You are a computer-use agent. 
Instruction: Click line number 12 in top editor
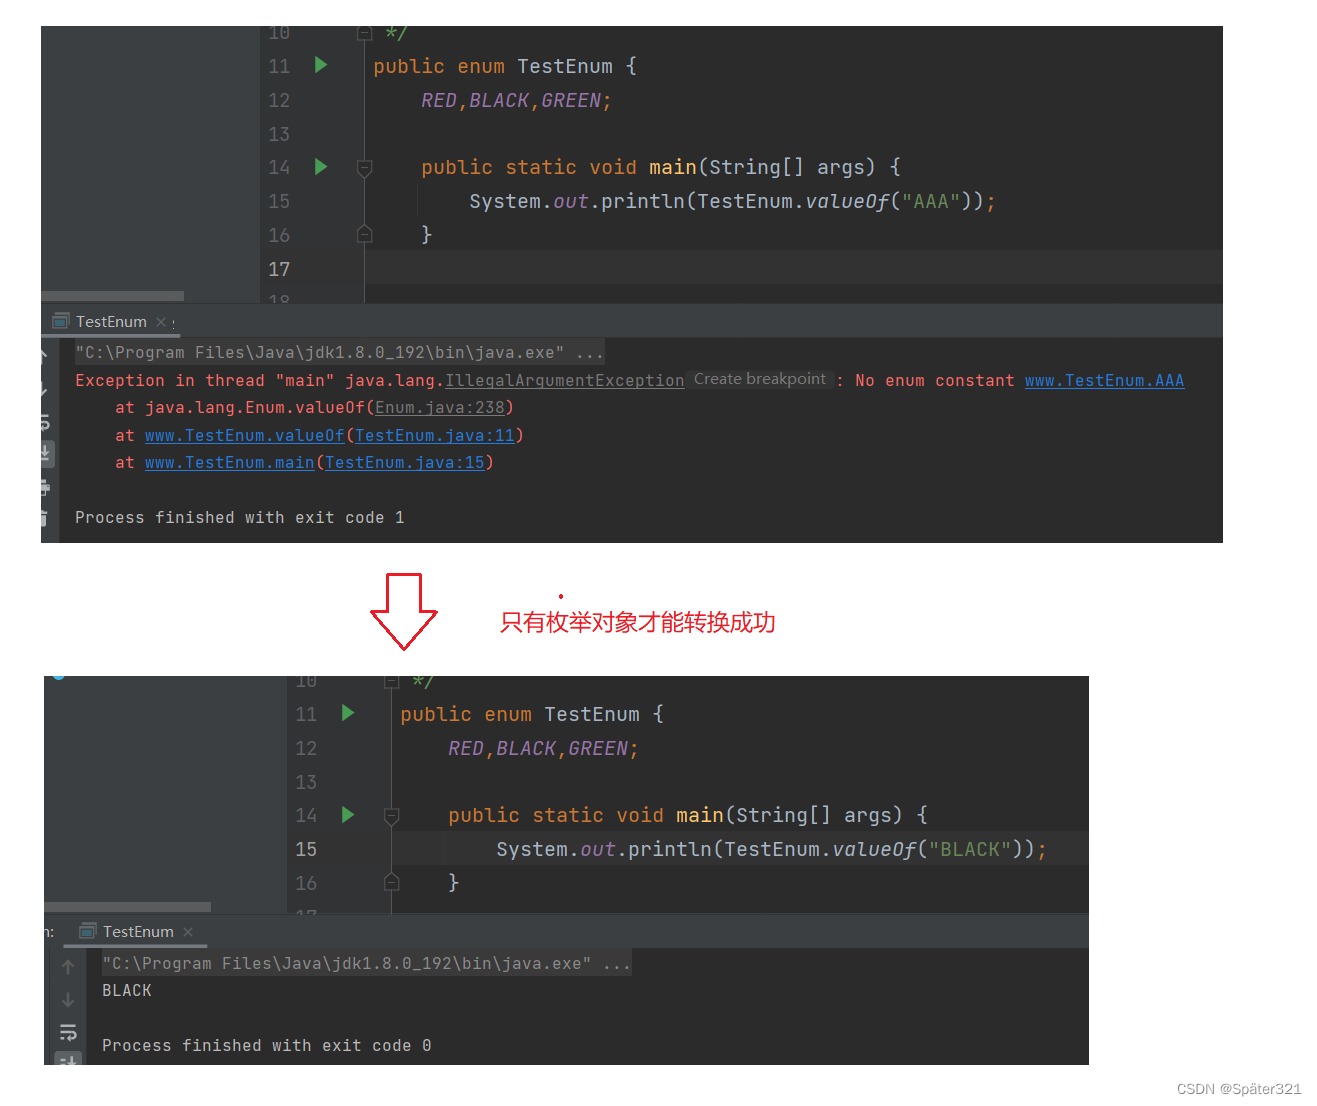(x=279, y=100)
